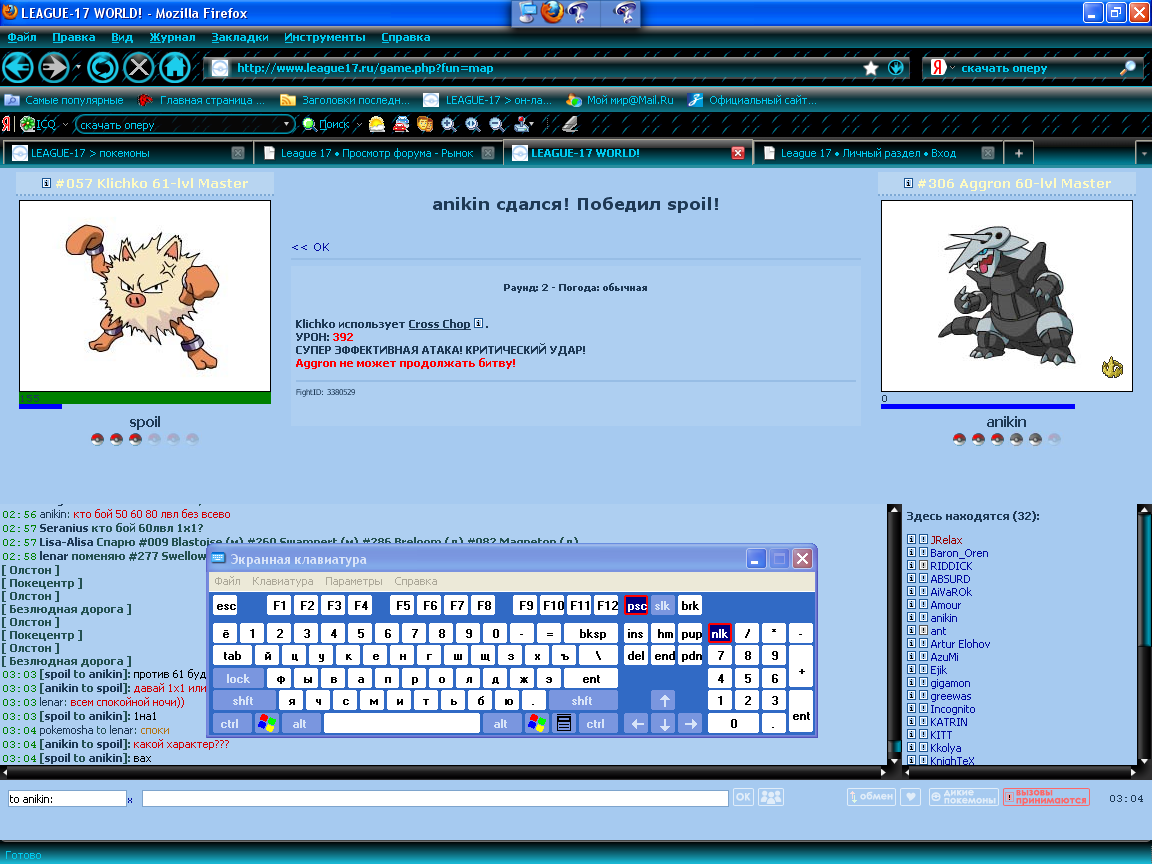Open the Home page button
This screenshot has height=864, width=1152.
(174, 68)
